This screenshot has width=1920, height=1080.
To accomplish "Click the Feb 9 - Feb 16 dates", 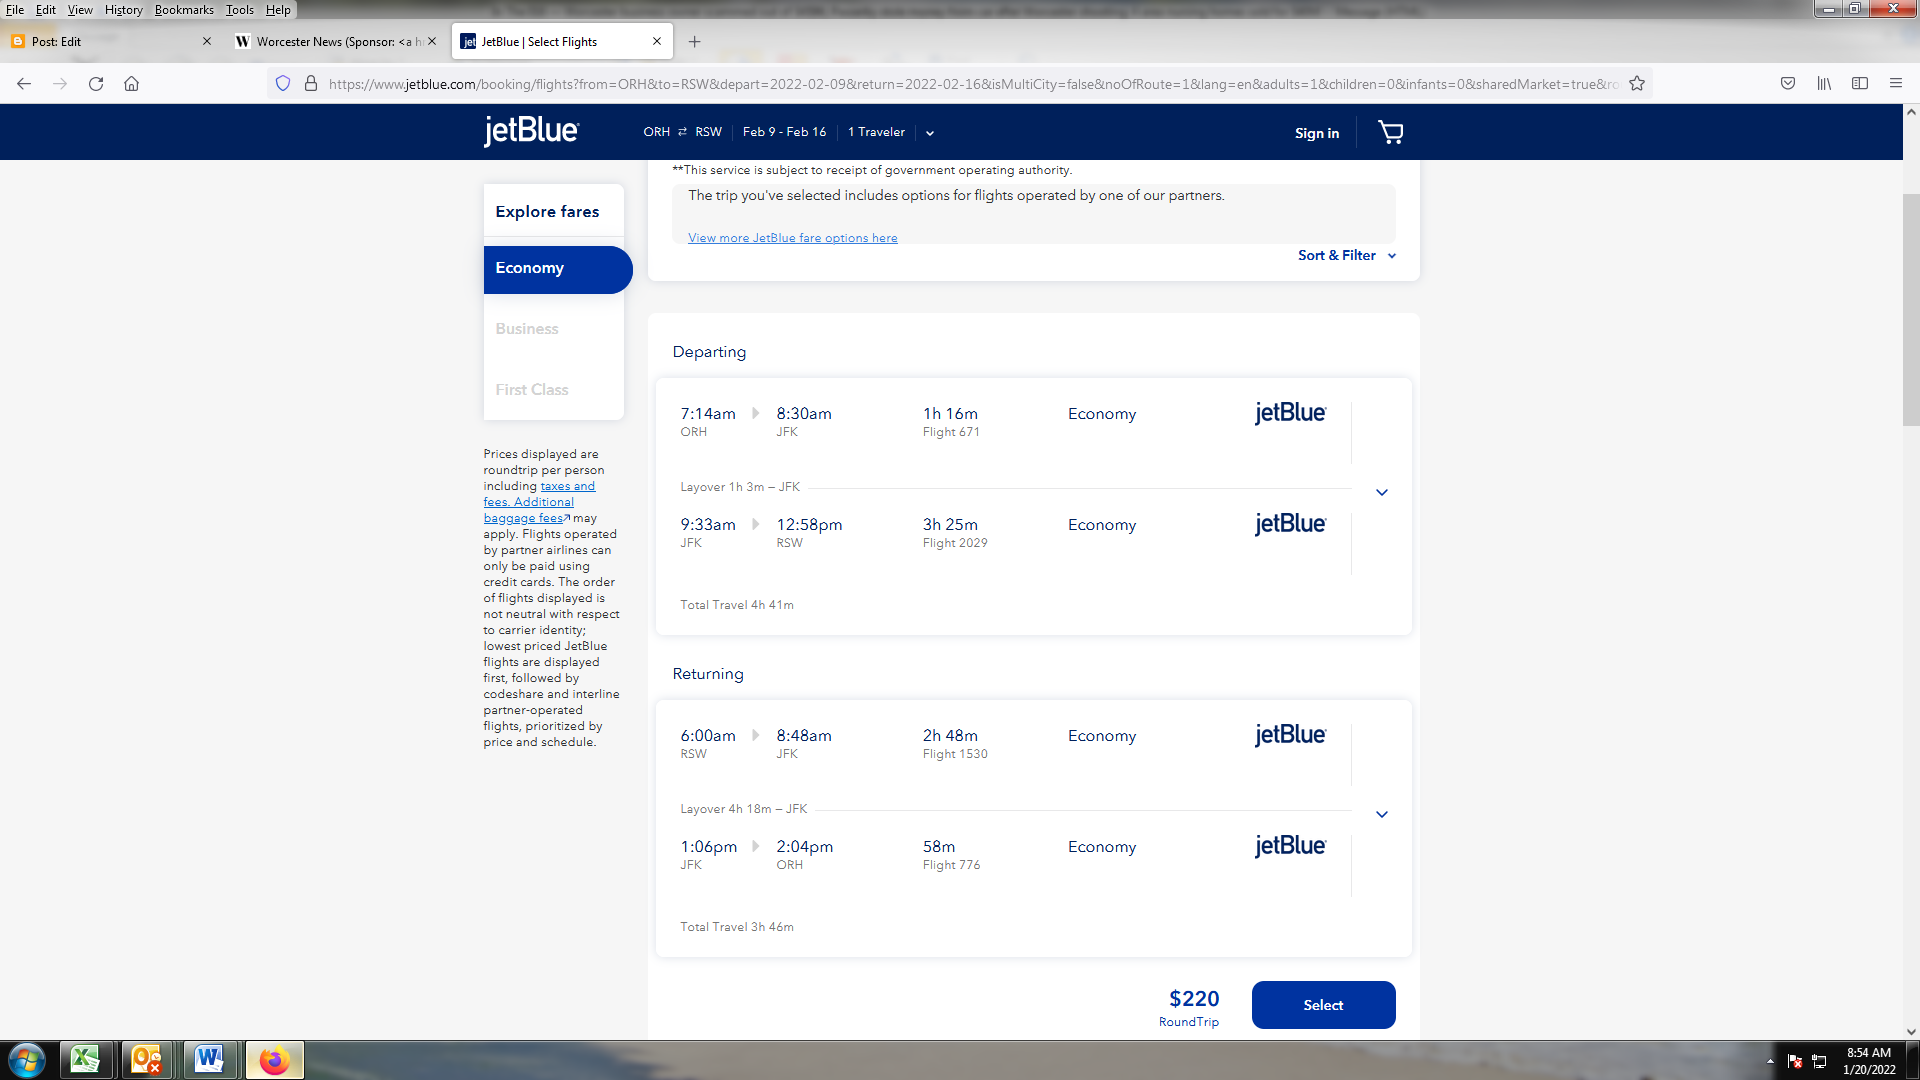I will pyautogui.click(x=784, y=132).
